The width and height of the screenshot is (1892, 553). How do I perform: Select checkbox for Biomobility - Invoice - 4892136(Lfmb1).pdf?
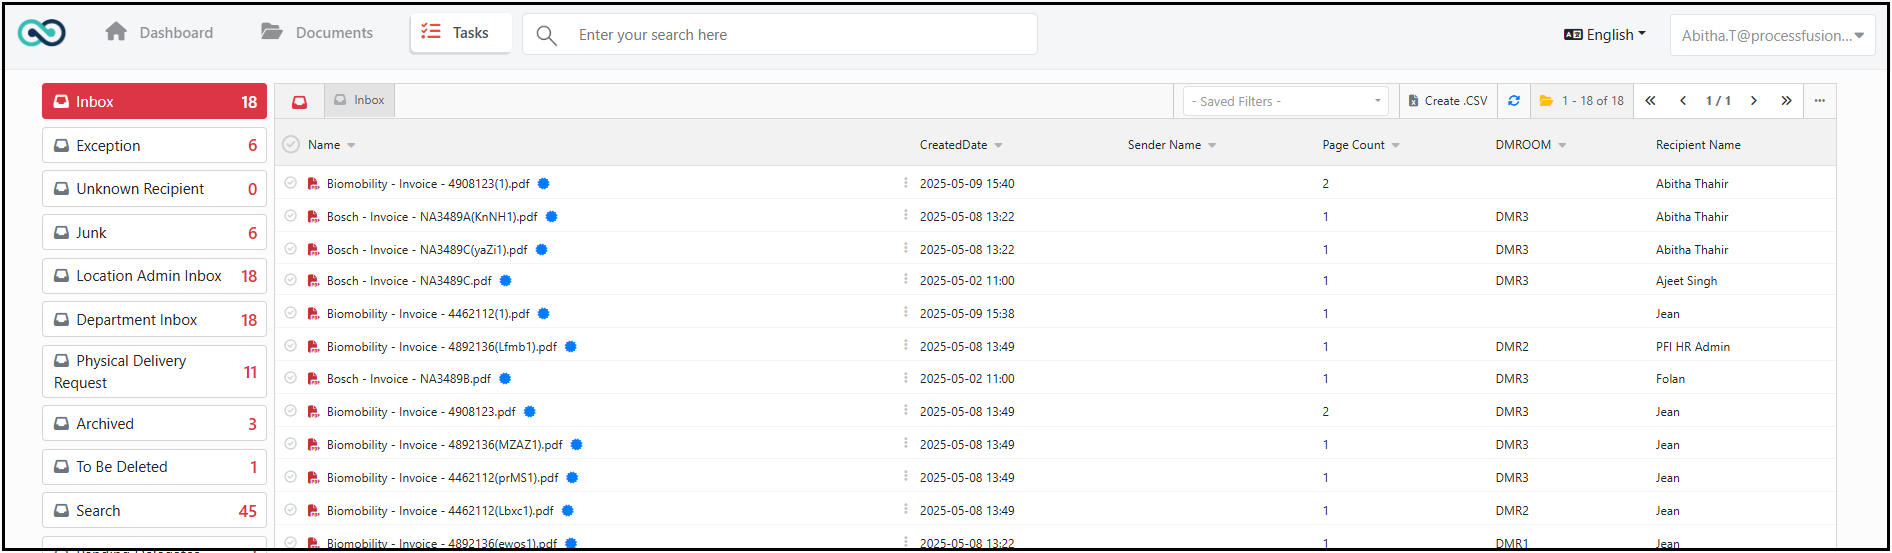pyautogui.click(x=290, y=346)
